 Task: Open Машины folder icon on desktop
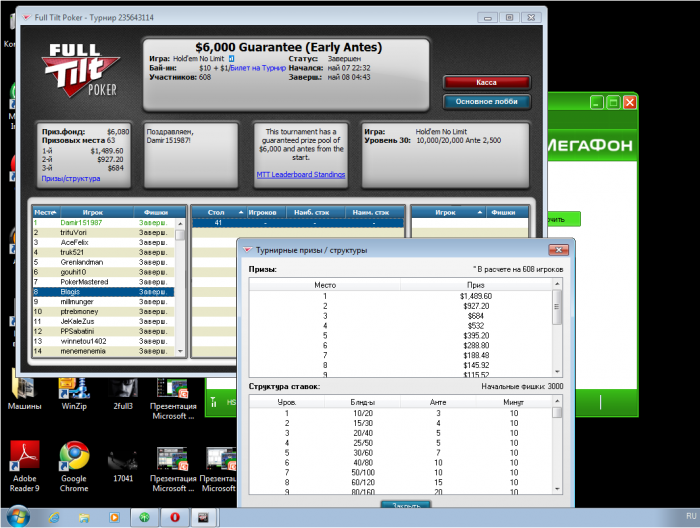coord(25,394)
